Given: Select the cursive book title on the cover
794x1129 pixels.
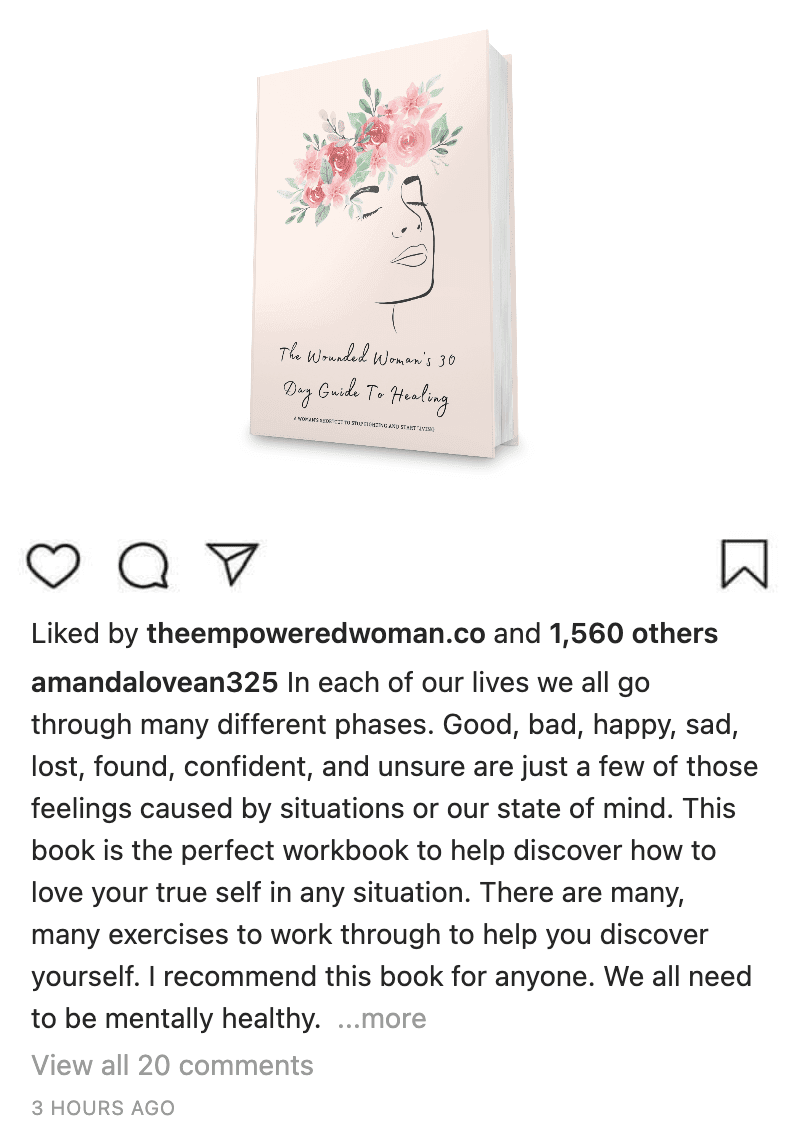Looking at the screenshot, I should point(367,377).
